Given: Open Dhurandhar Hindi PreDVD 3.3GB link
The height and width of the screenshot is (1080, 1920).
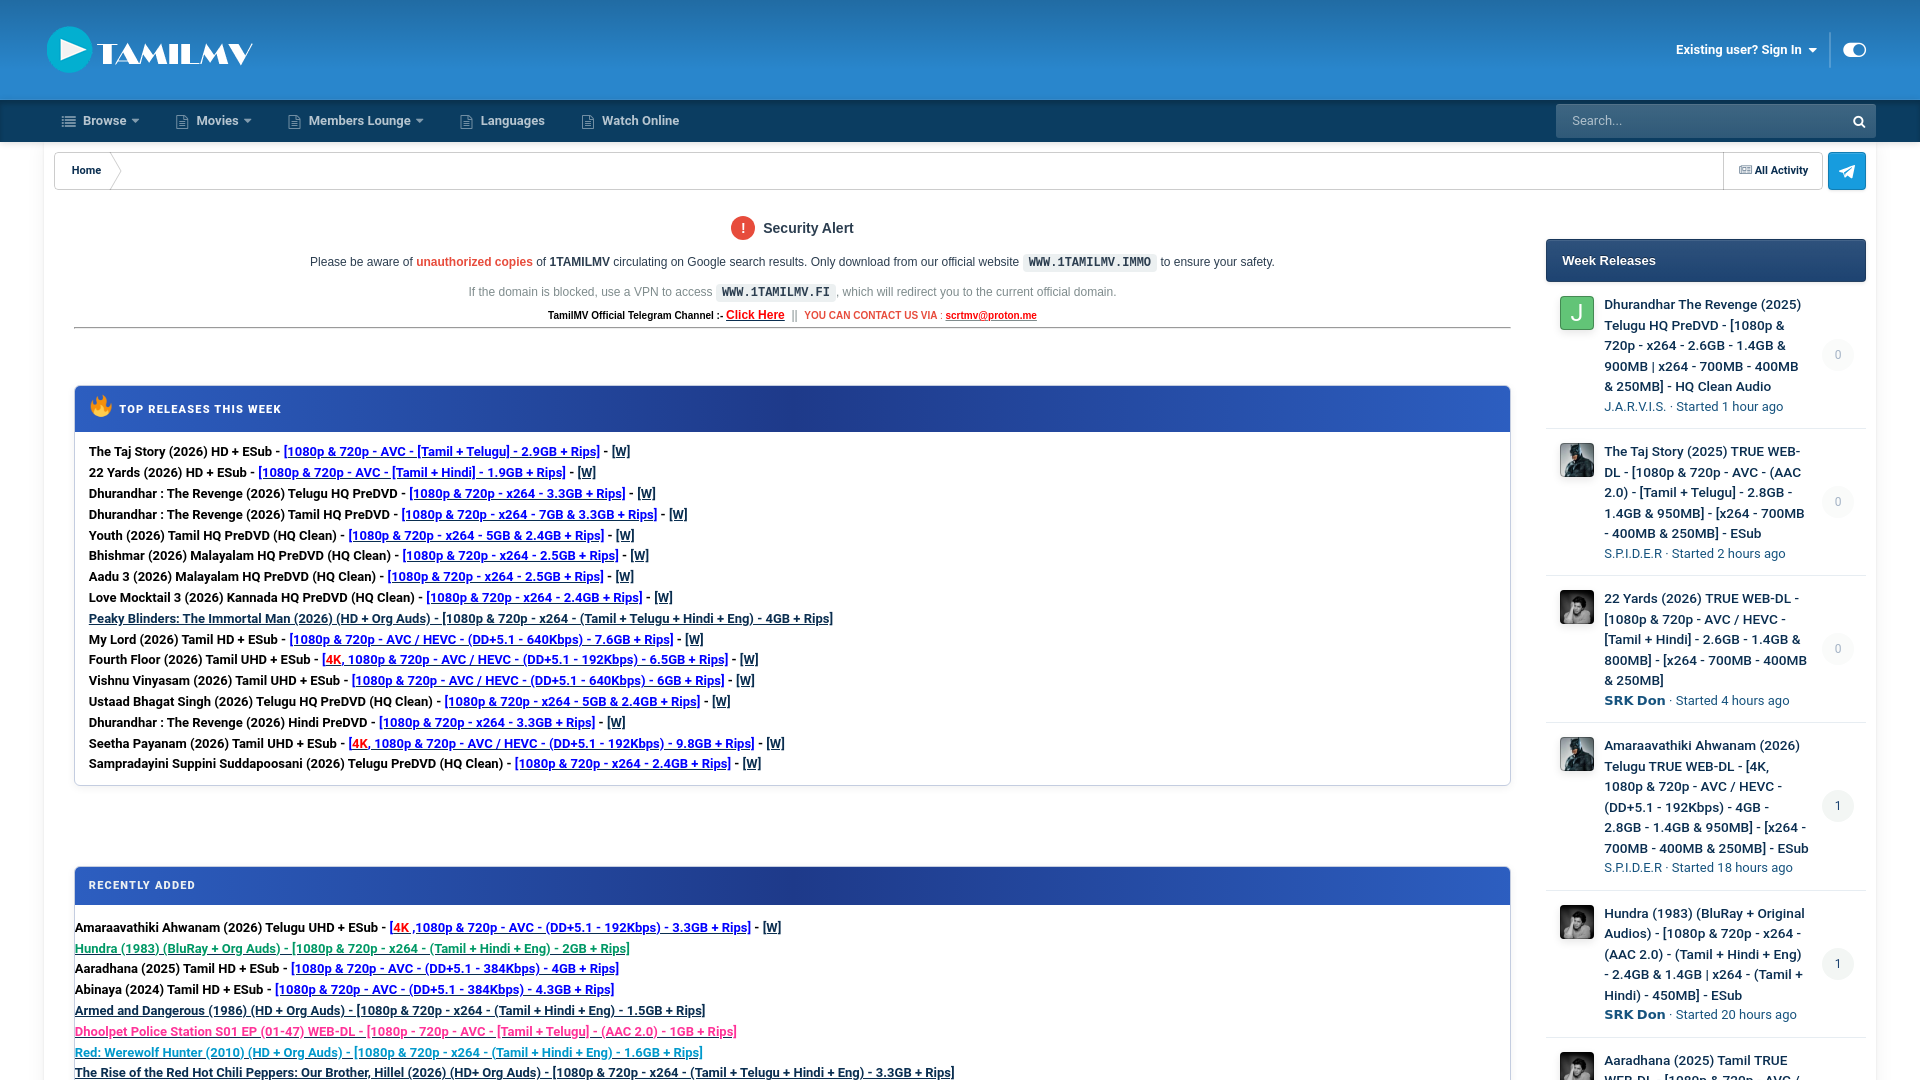Looking at the screenshot, I should (x=487, y=723).
